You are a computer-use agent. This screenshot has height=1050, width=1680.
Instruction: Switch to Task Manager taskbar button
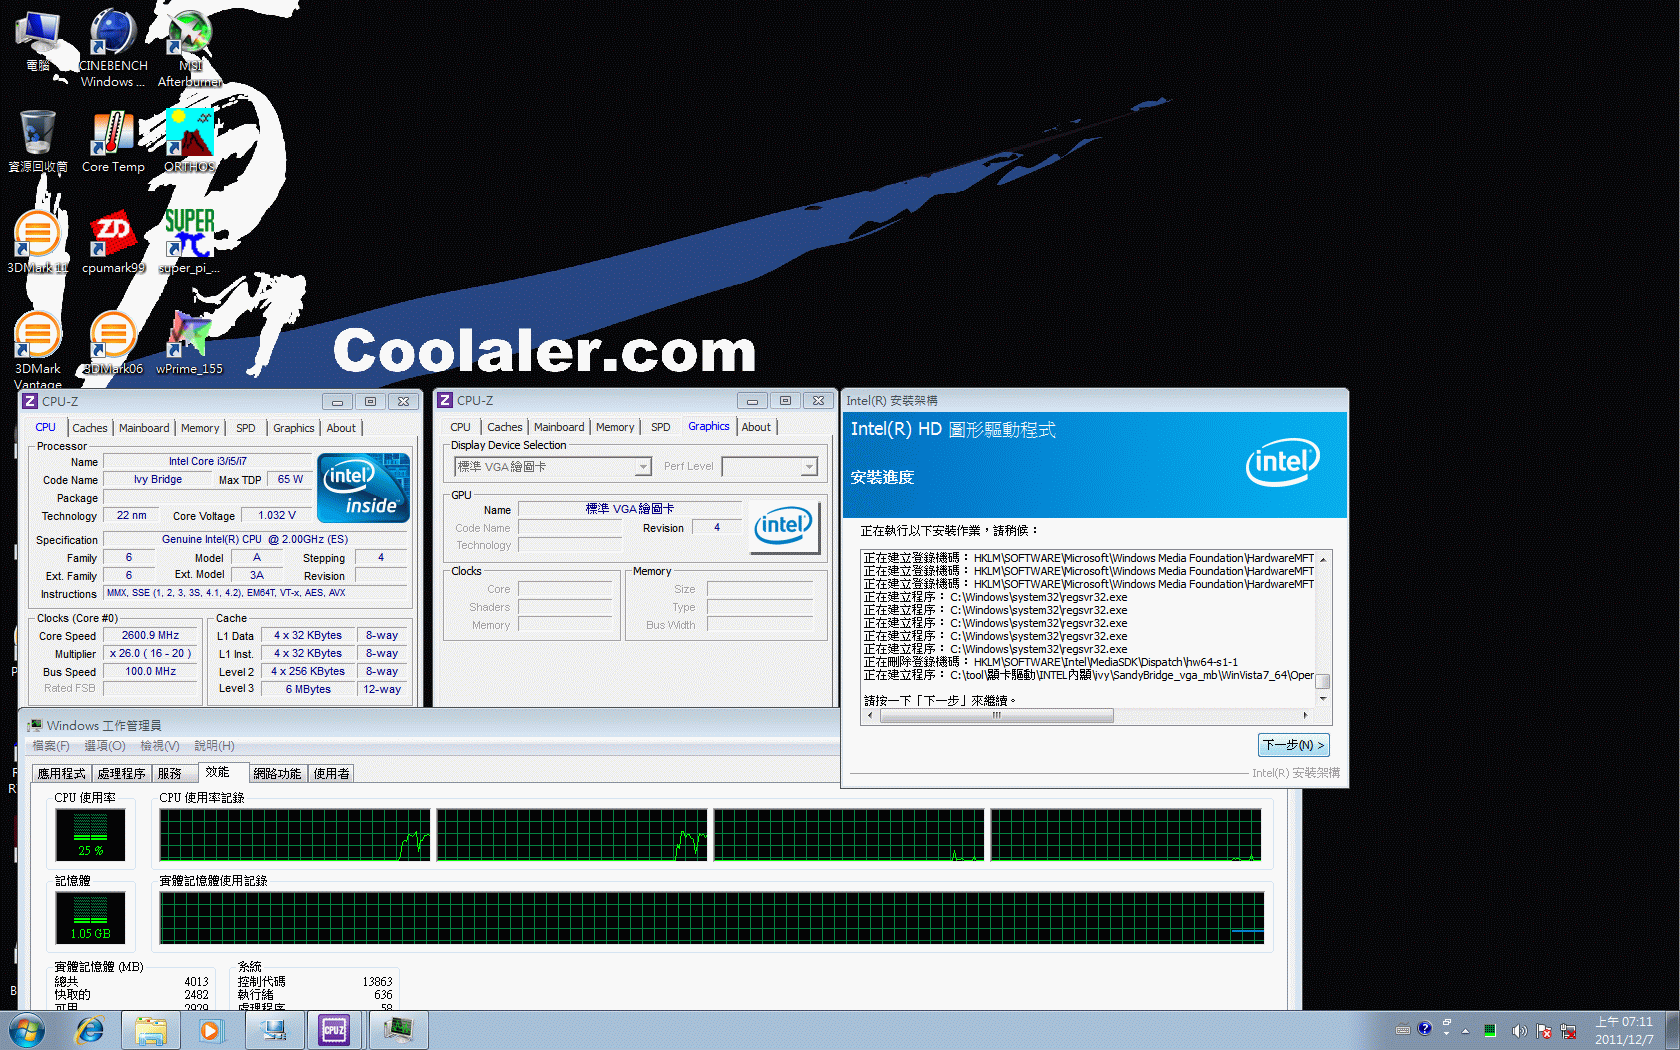point(398,1029)
